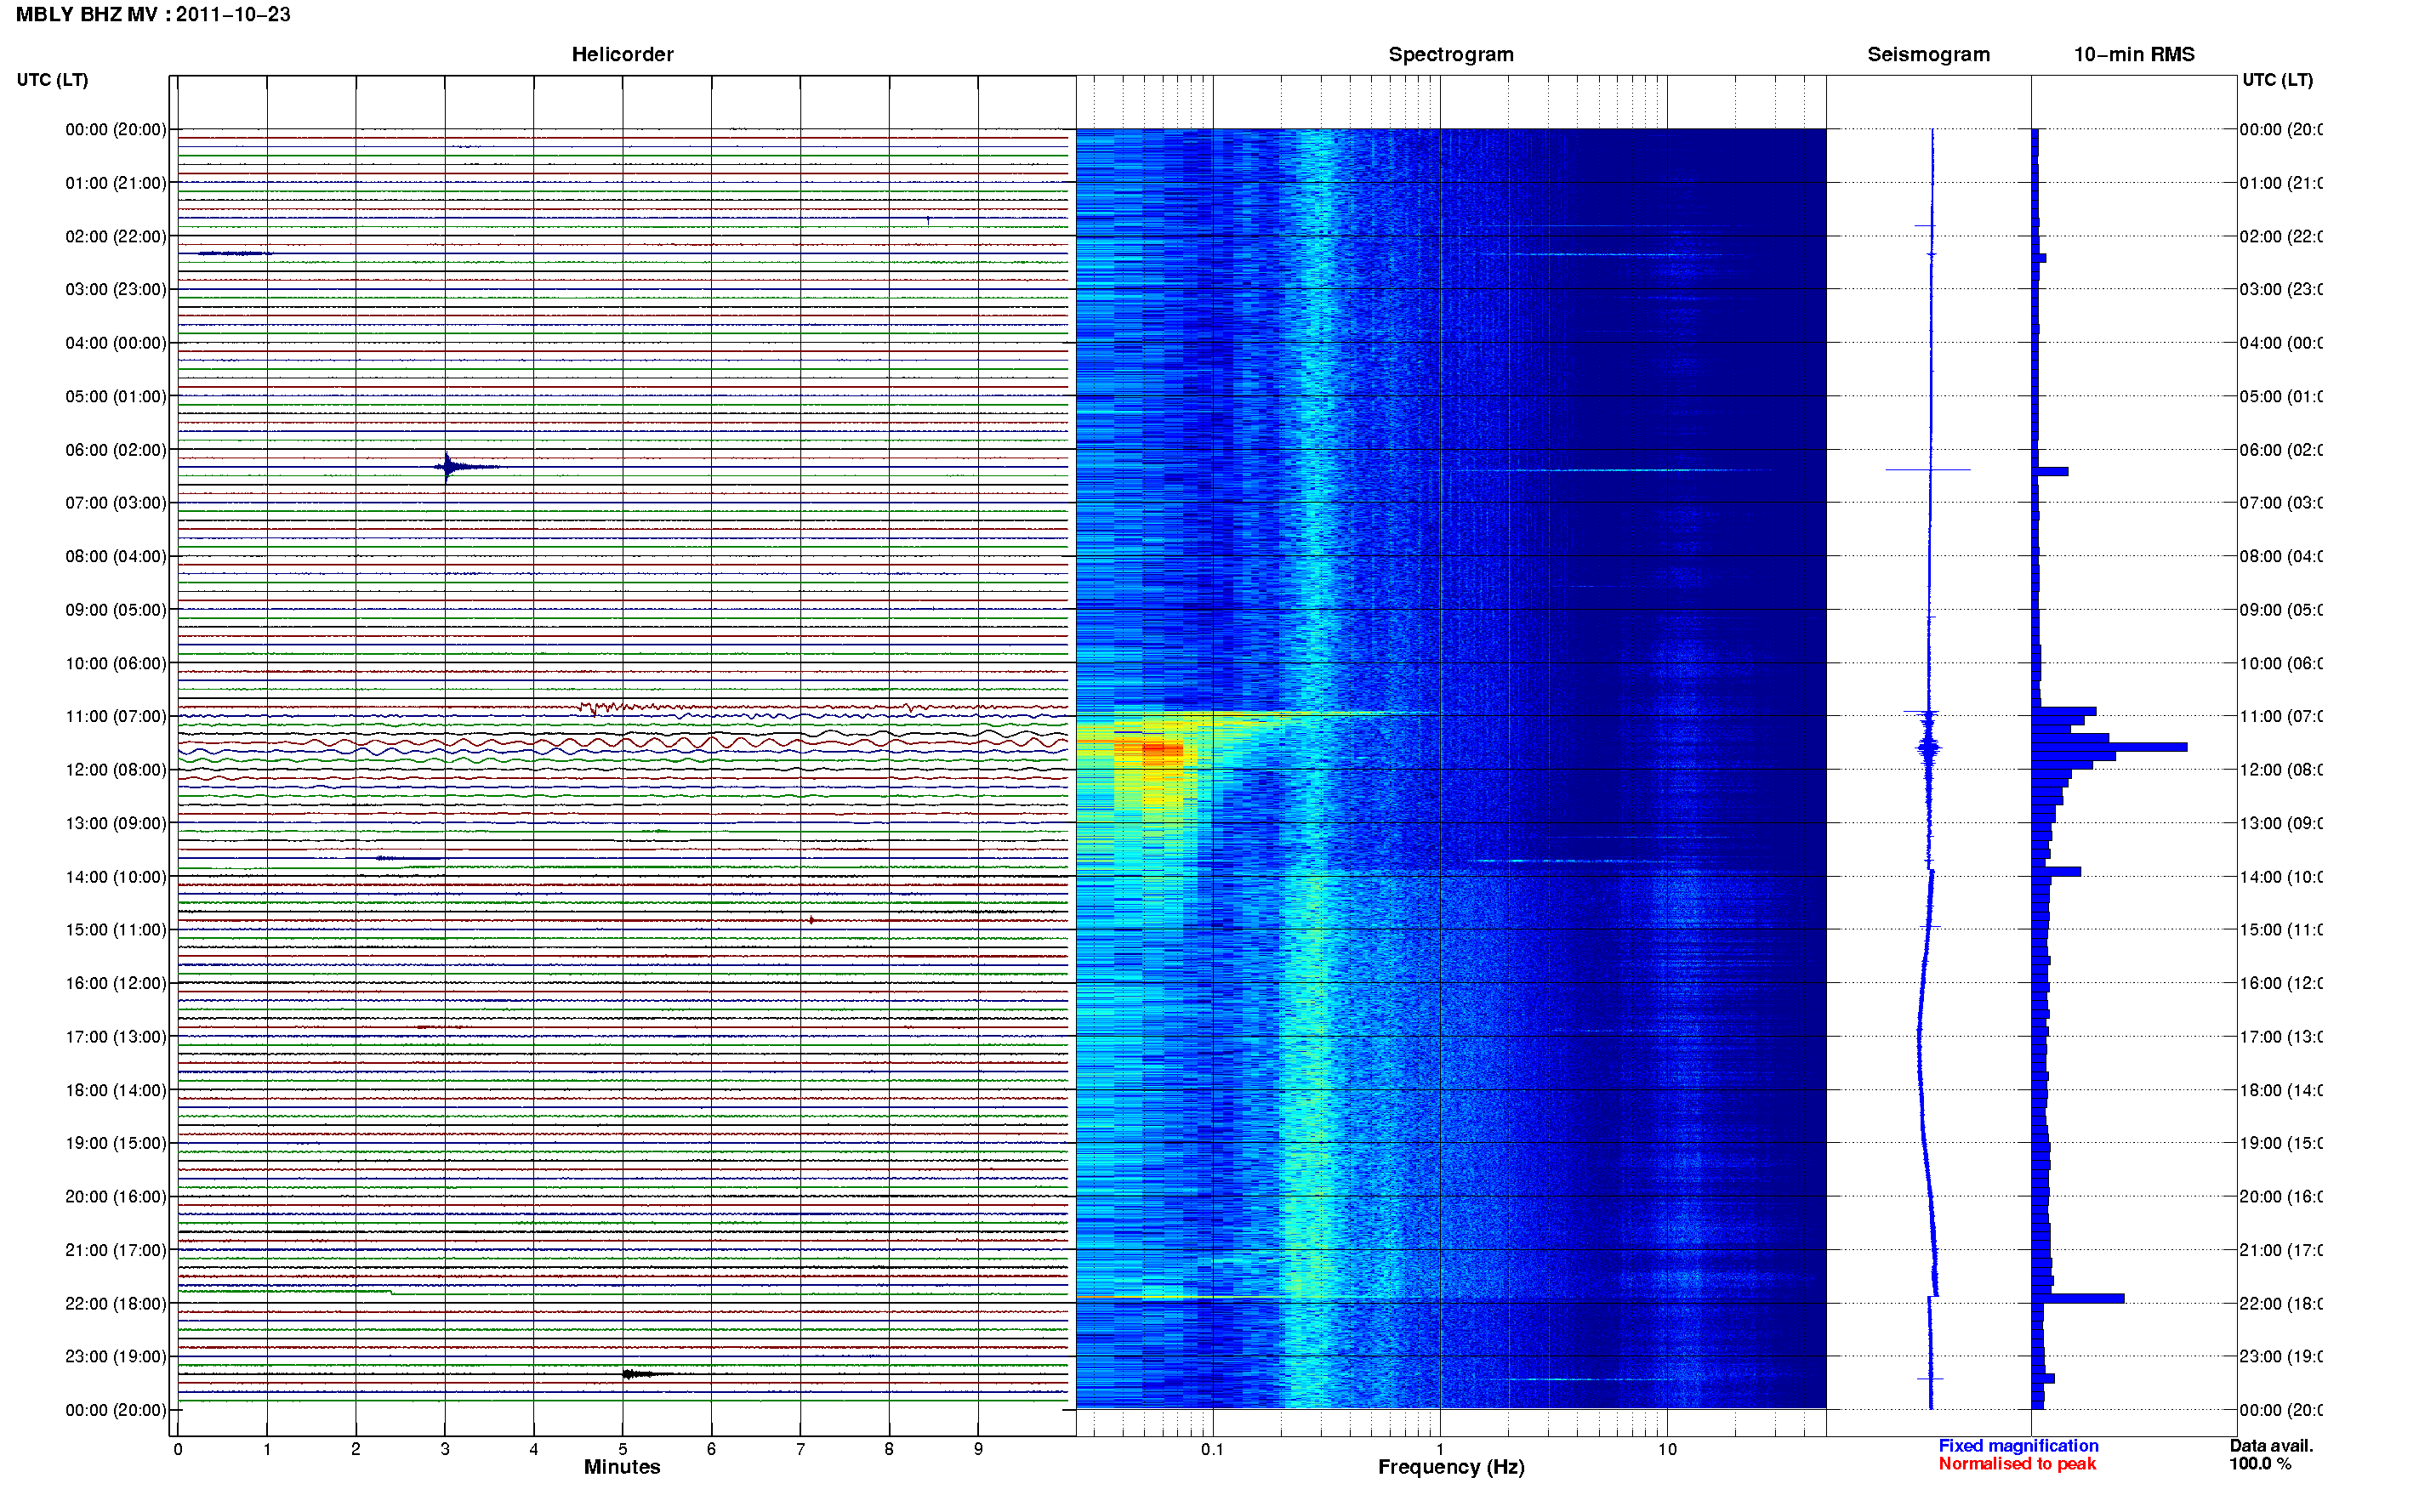This screenshot has width=2419, height=1512.
Task: Click minute tick "0" on Helicorder axis
Action: [x=178, y=1450]
